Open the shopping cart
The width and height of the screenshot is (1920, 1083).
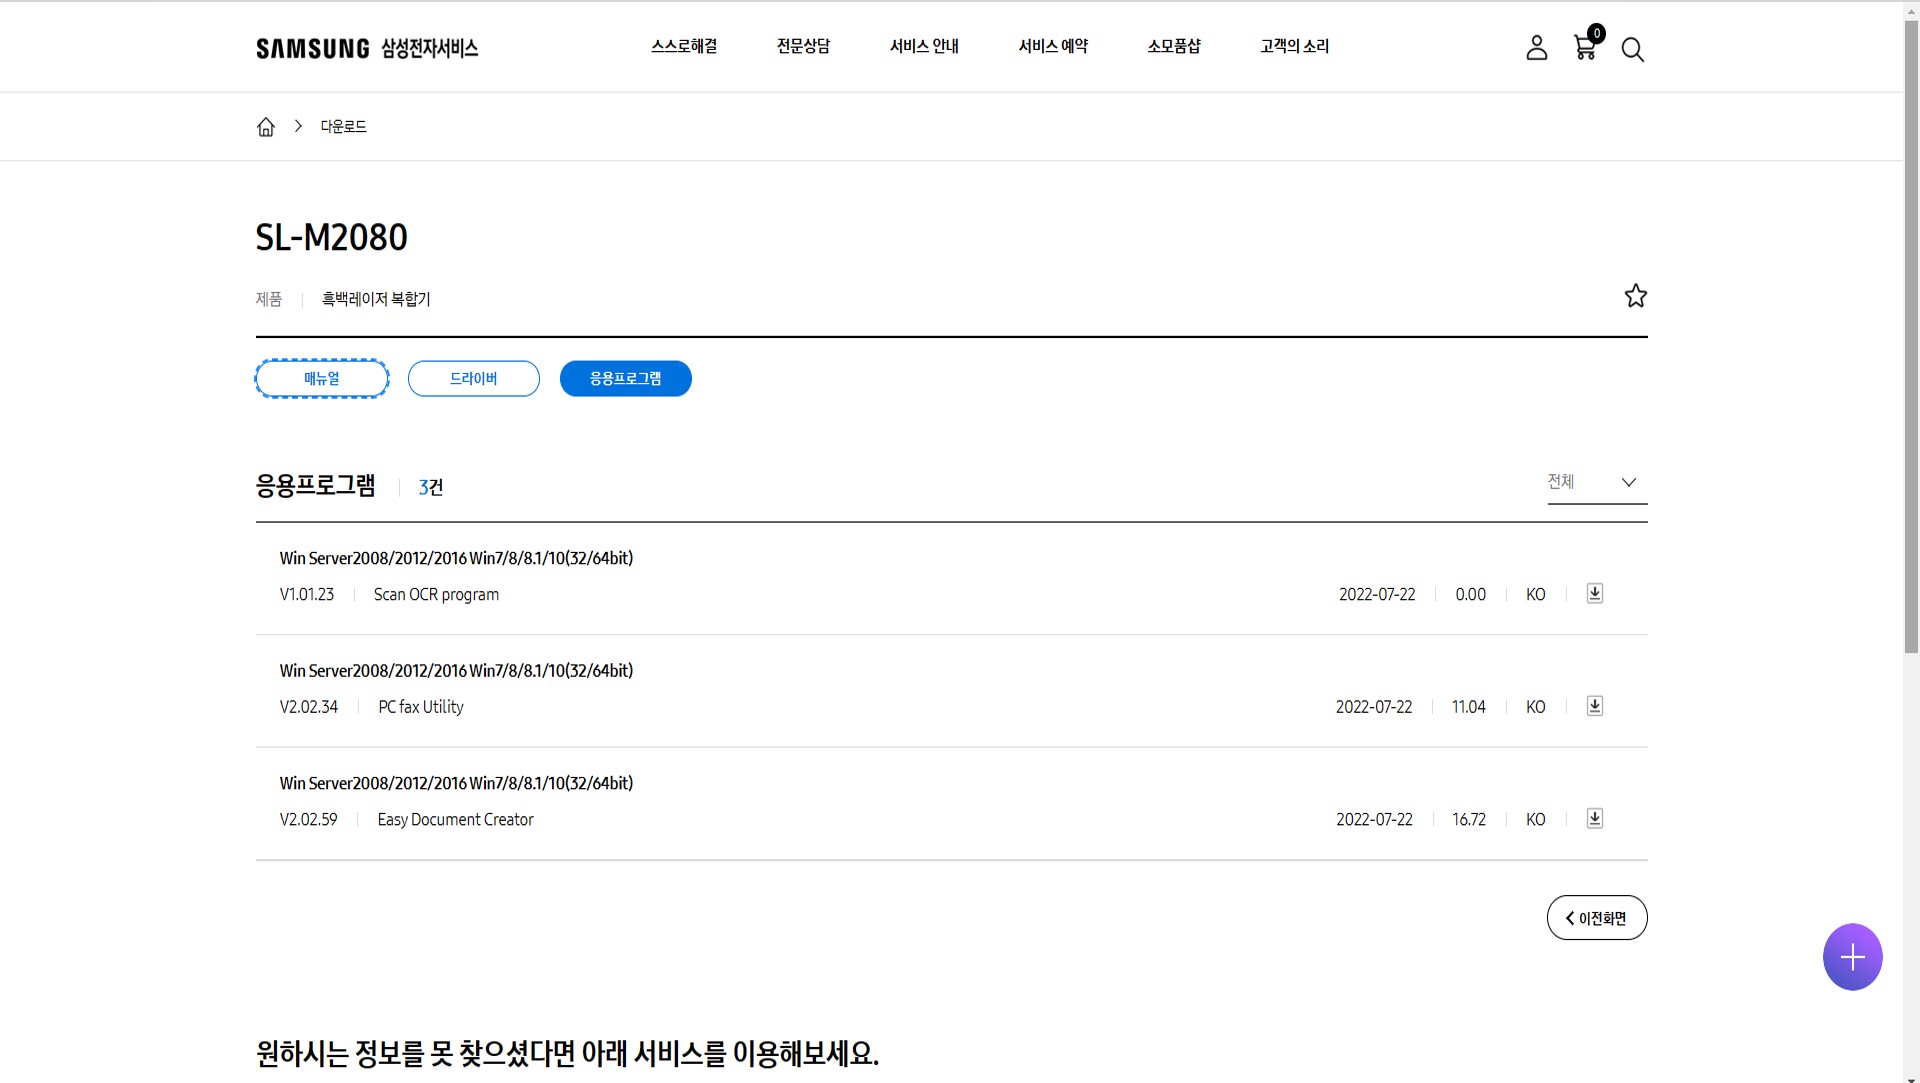pos(1585,49)
